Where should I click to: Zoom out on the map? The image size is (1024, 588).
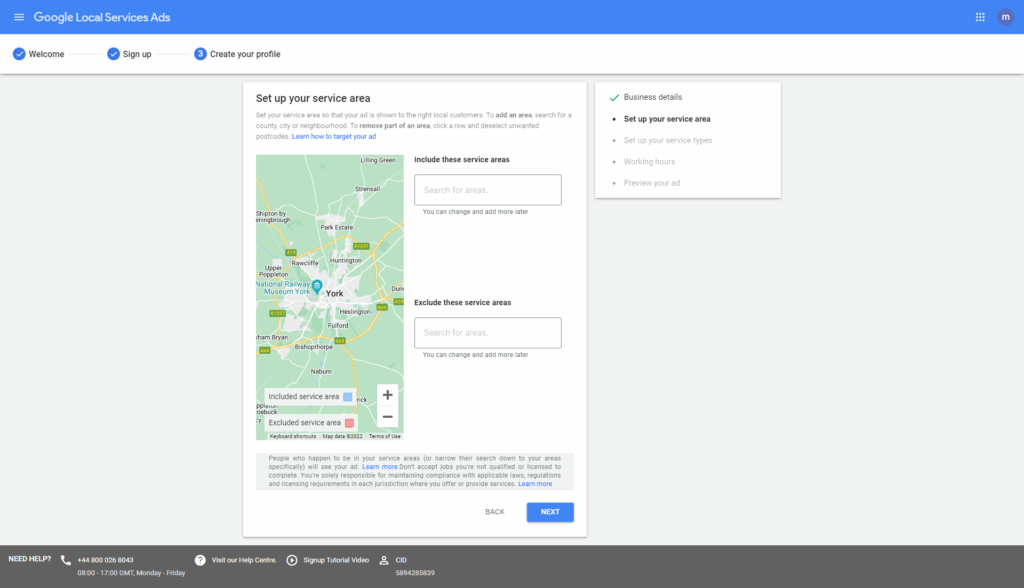[x=387, y=417]
